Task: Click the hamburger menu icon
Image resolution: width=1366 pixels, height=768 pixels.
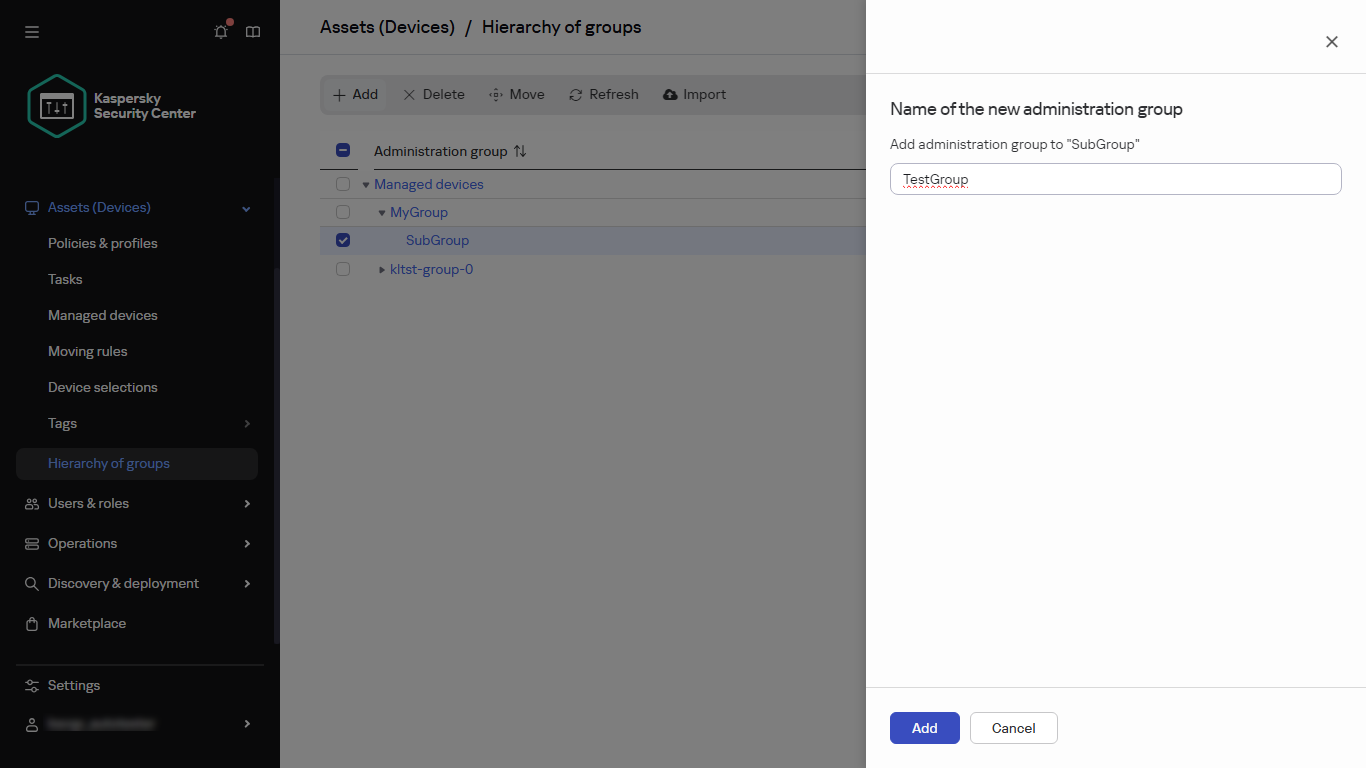Action: coord(32,32)
